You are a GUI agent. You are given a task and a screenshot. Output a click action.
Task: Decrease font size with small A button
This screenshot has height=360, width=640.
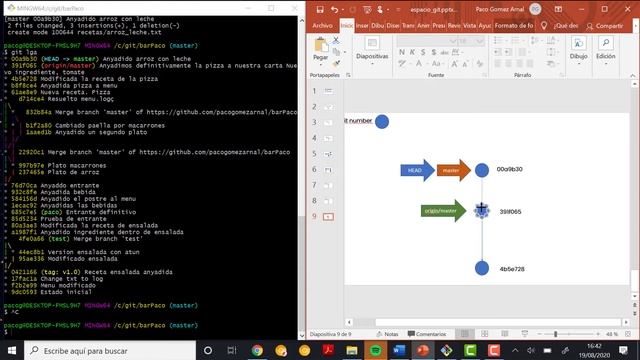click(x=465, y=64)
